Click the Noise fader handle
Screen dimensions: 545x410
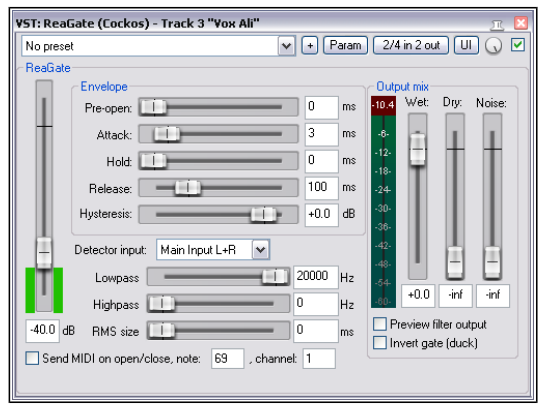click(x=493, y=262)
